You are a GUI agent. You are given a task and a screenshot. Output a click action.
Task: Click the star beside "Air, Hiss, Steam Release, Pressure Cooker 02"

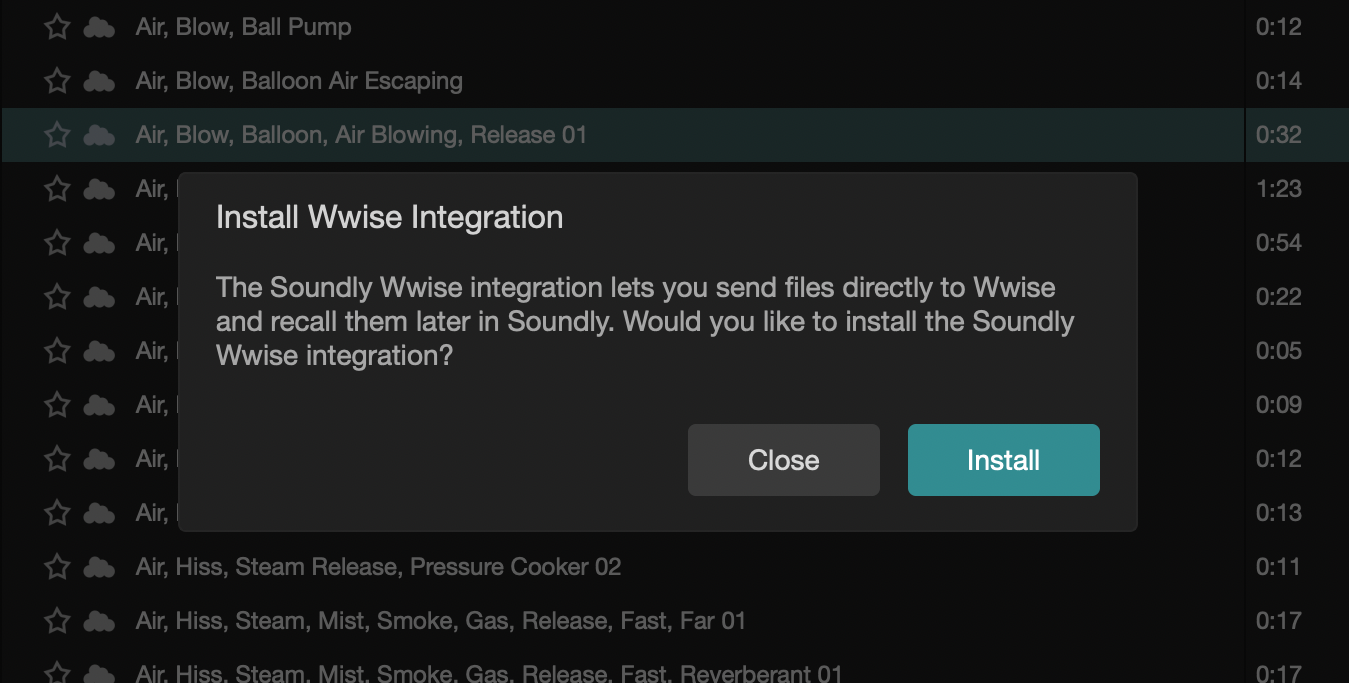57,567
